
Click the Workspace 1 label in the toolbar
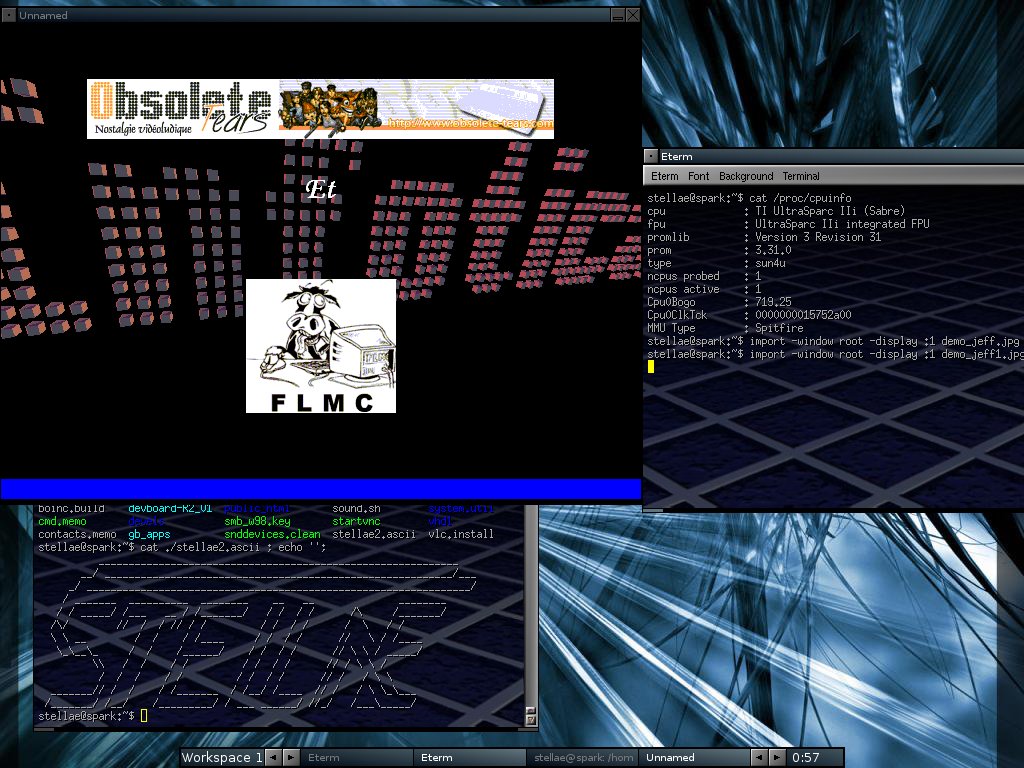pyautogui.click(x=222, y=758)
